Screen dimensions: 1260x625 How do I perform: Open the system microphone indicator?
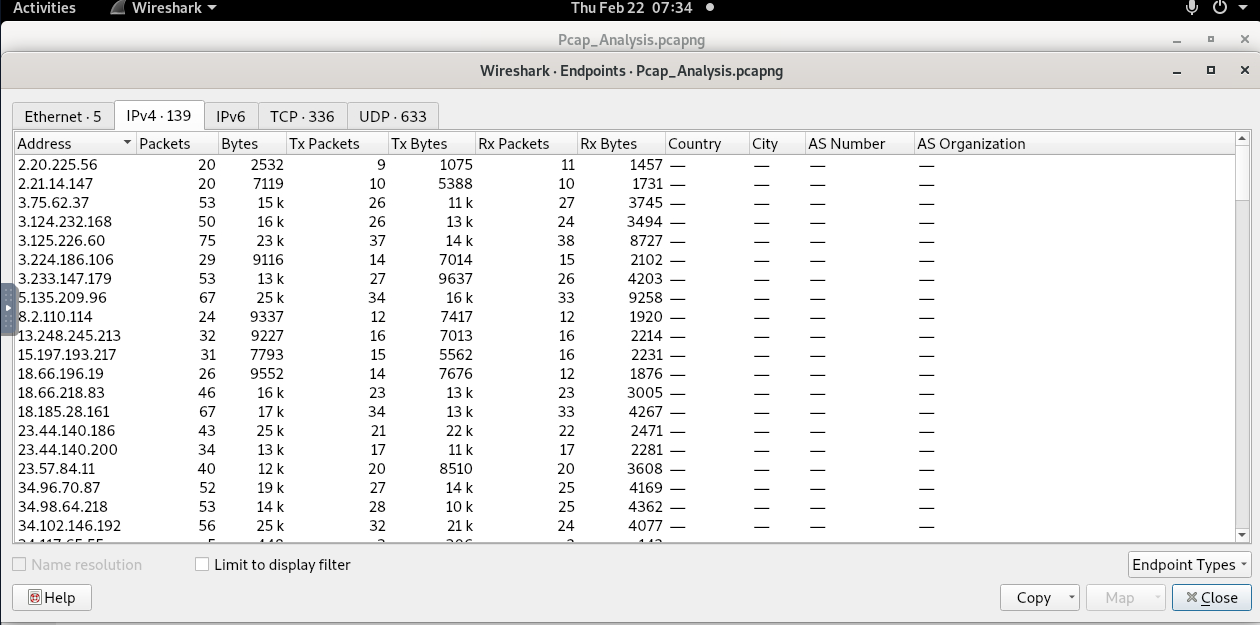coord(1192,8)
